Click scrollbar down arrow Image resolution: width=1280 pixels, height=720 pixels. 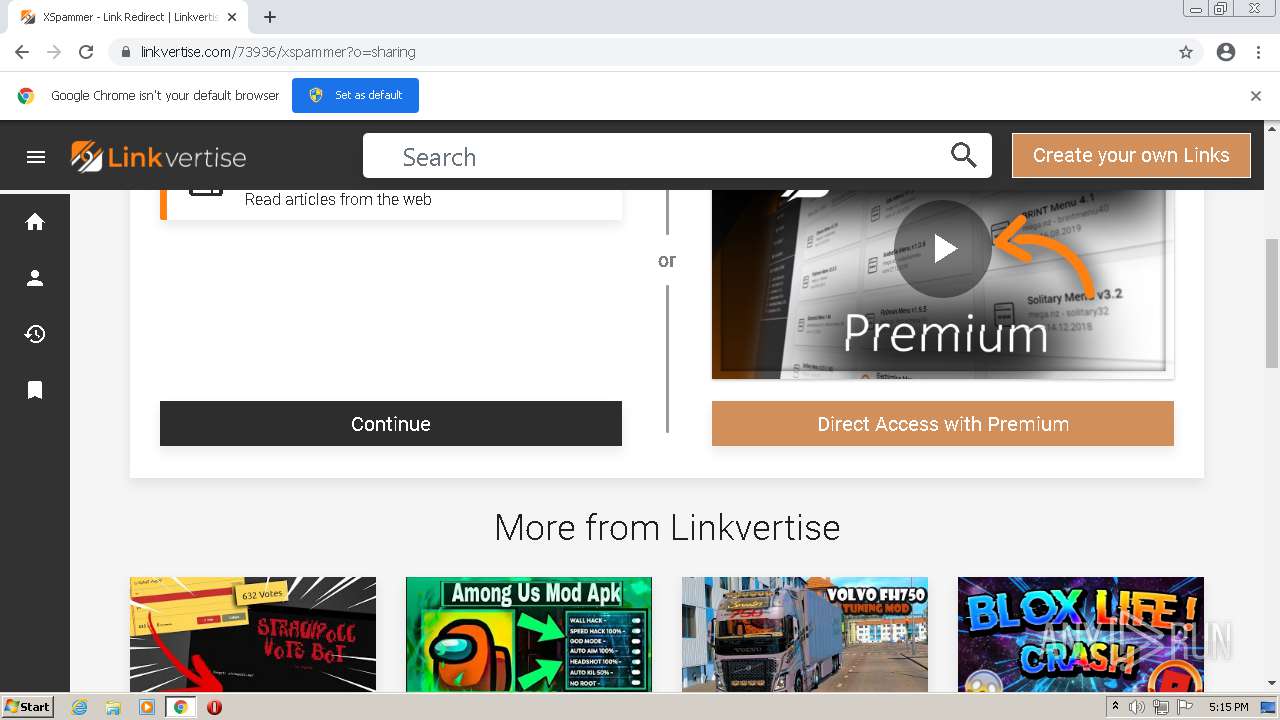(1272, 684)
